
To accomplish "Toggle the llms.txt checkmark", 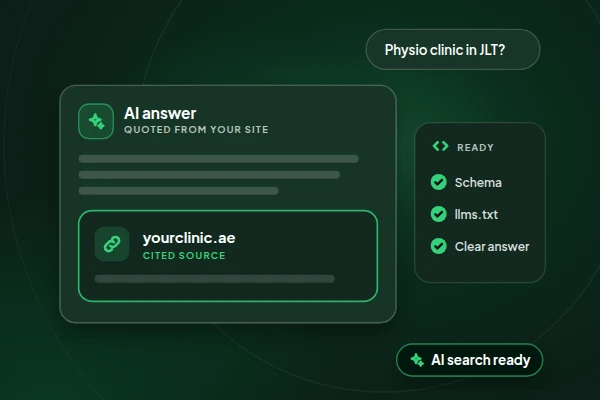I will [439, 214].
